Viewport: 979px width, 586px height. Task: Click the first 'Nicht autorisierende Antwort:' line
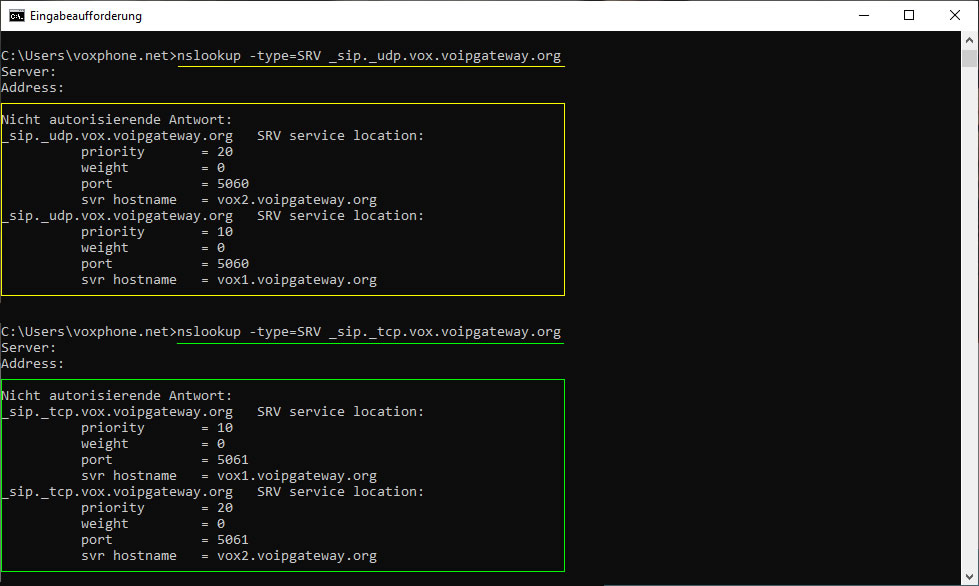117,119
